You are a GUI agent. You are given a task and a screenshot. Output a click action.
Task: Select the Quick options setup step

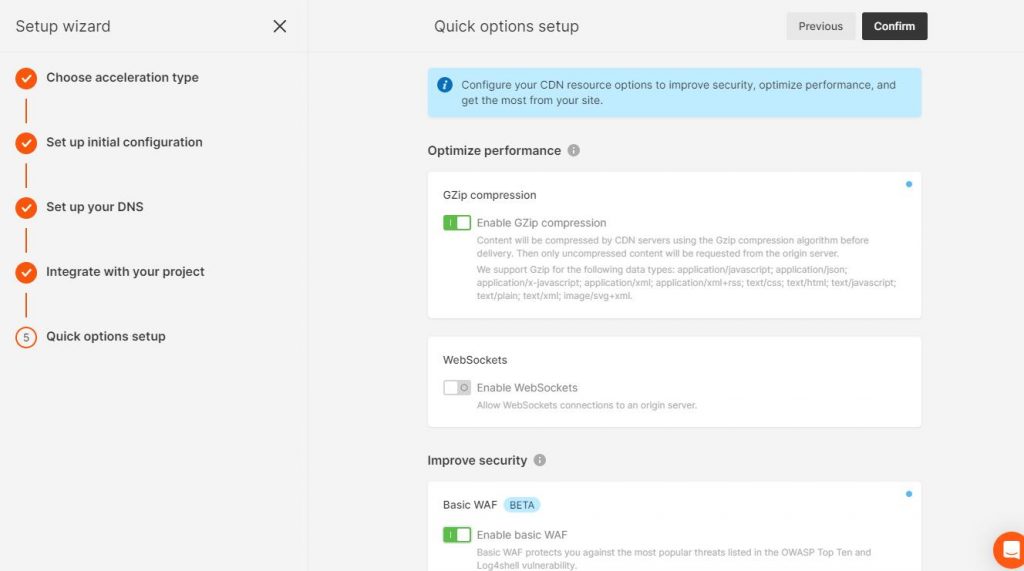[x=106, y=337]
